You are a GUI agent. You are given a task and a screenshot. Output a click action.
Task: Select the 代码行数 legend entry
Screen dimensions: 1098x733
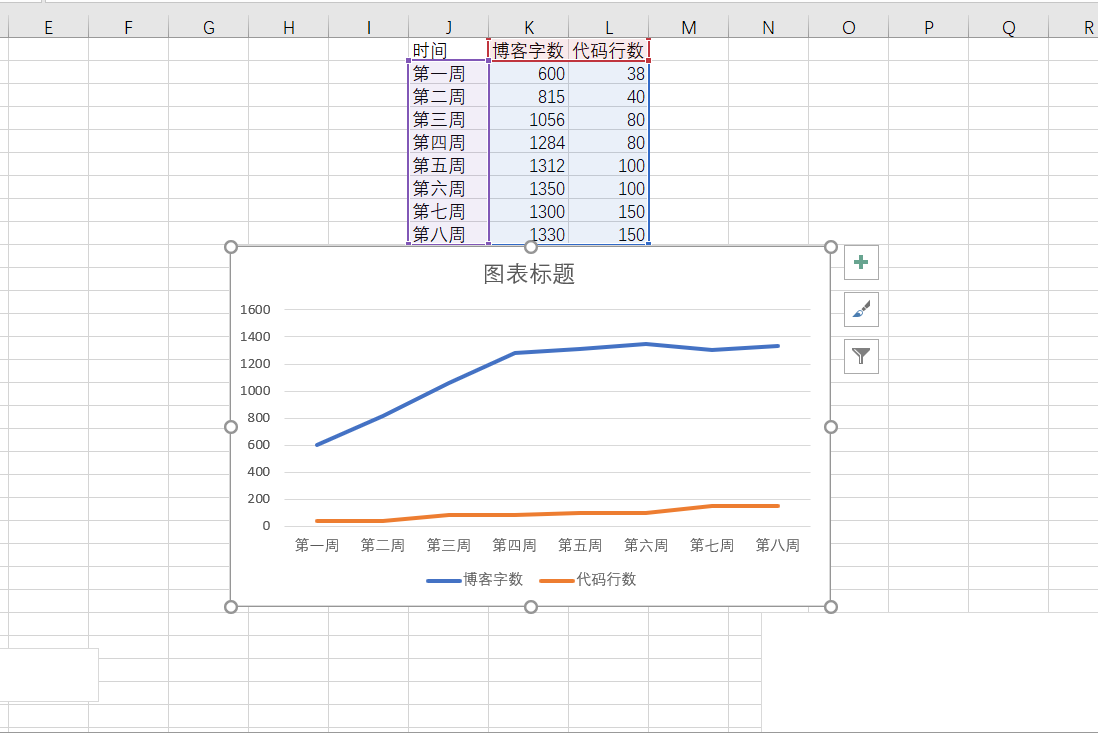(x=588, y=580)
